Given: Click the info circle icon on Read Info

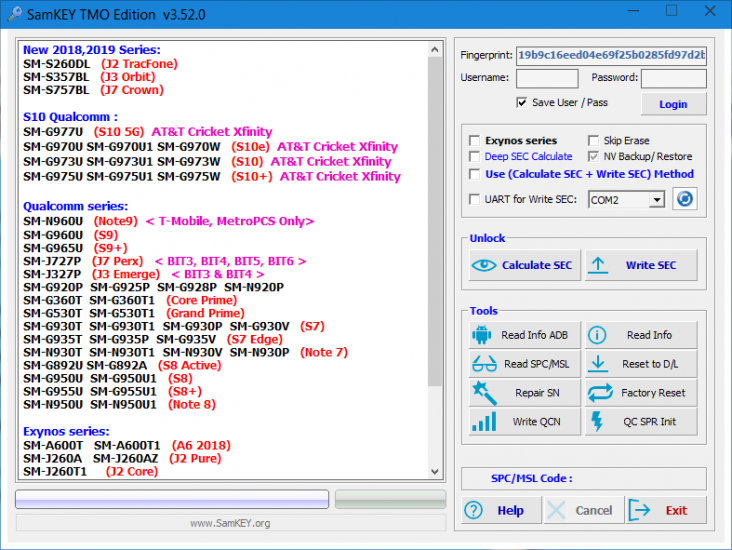Looking at the screenshot, I should click(597, 335).
